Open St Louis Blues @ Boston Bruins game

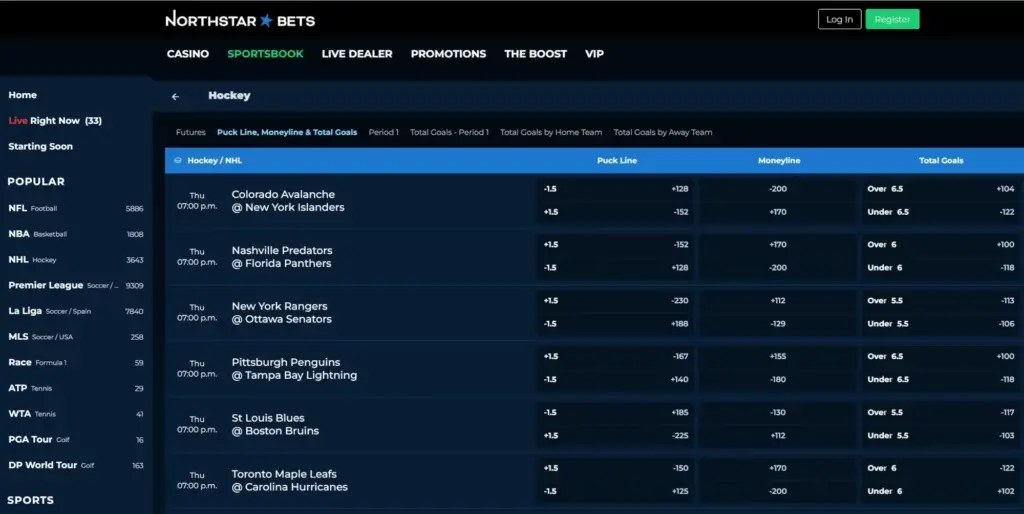[275, 424]
